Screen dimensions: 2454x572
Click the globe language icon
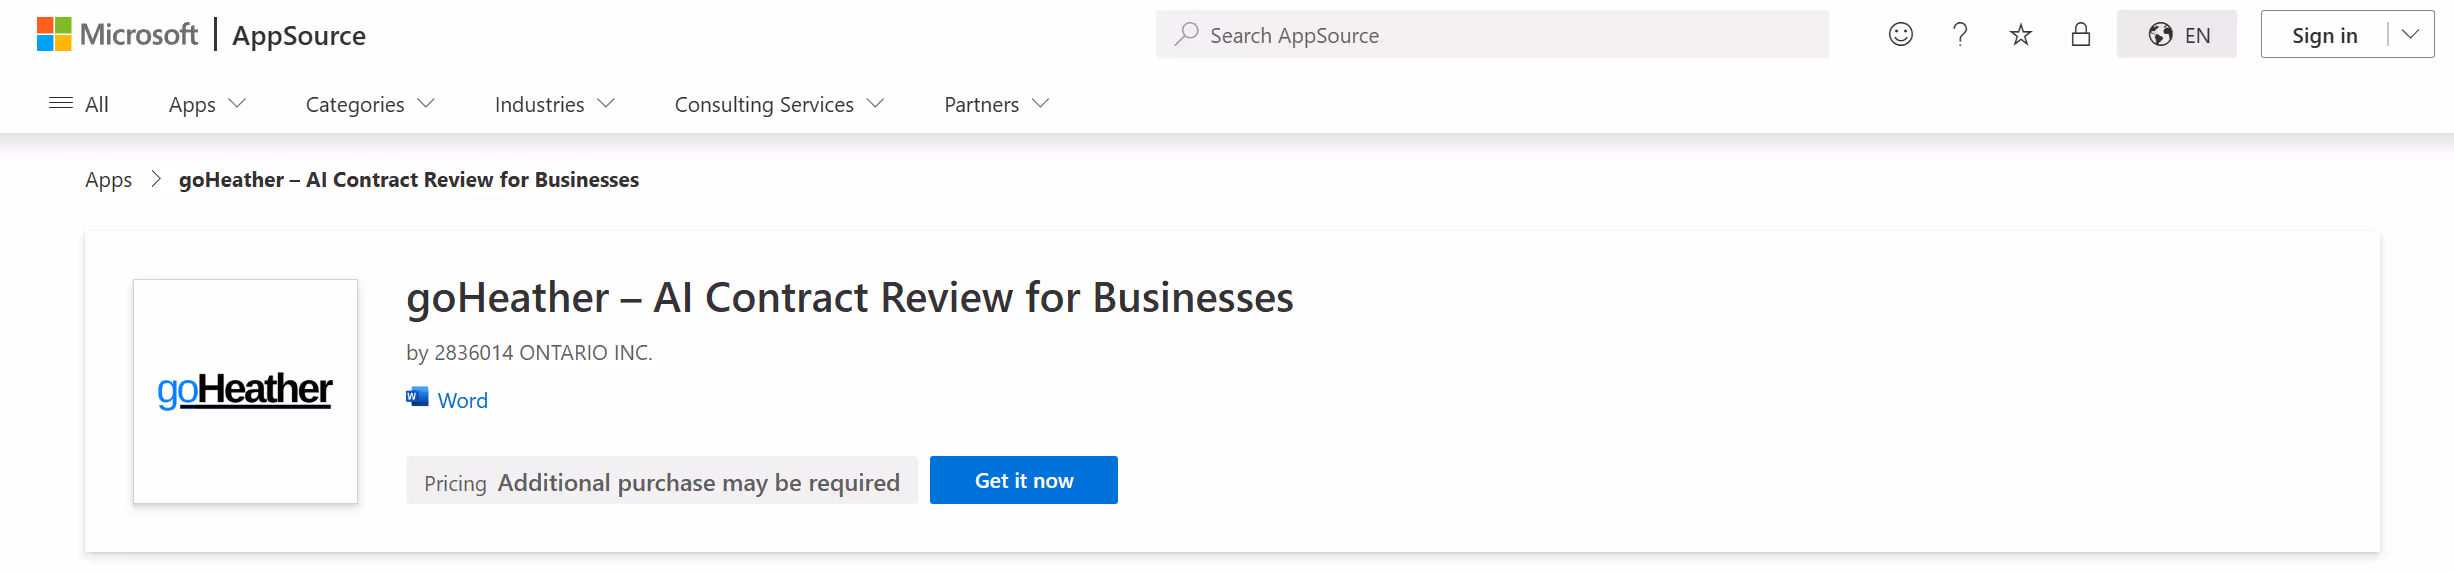click(2160, 35)
